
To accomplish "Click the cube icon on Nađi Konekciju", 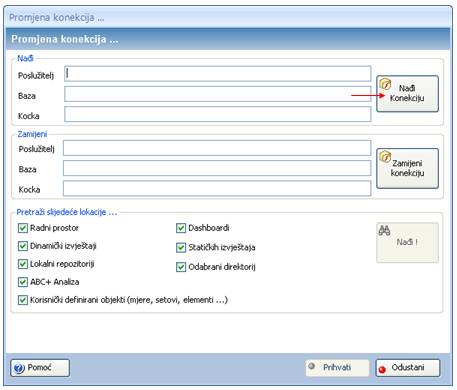I will (x=385, y=84).
